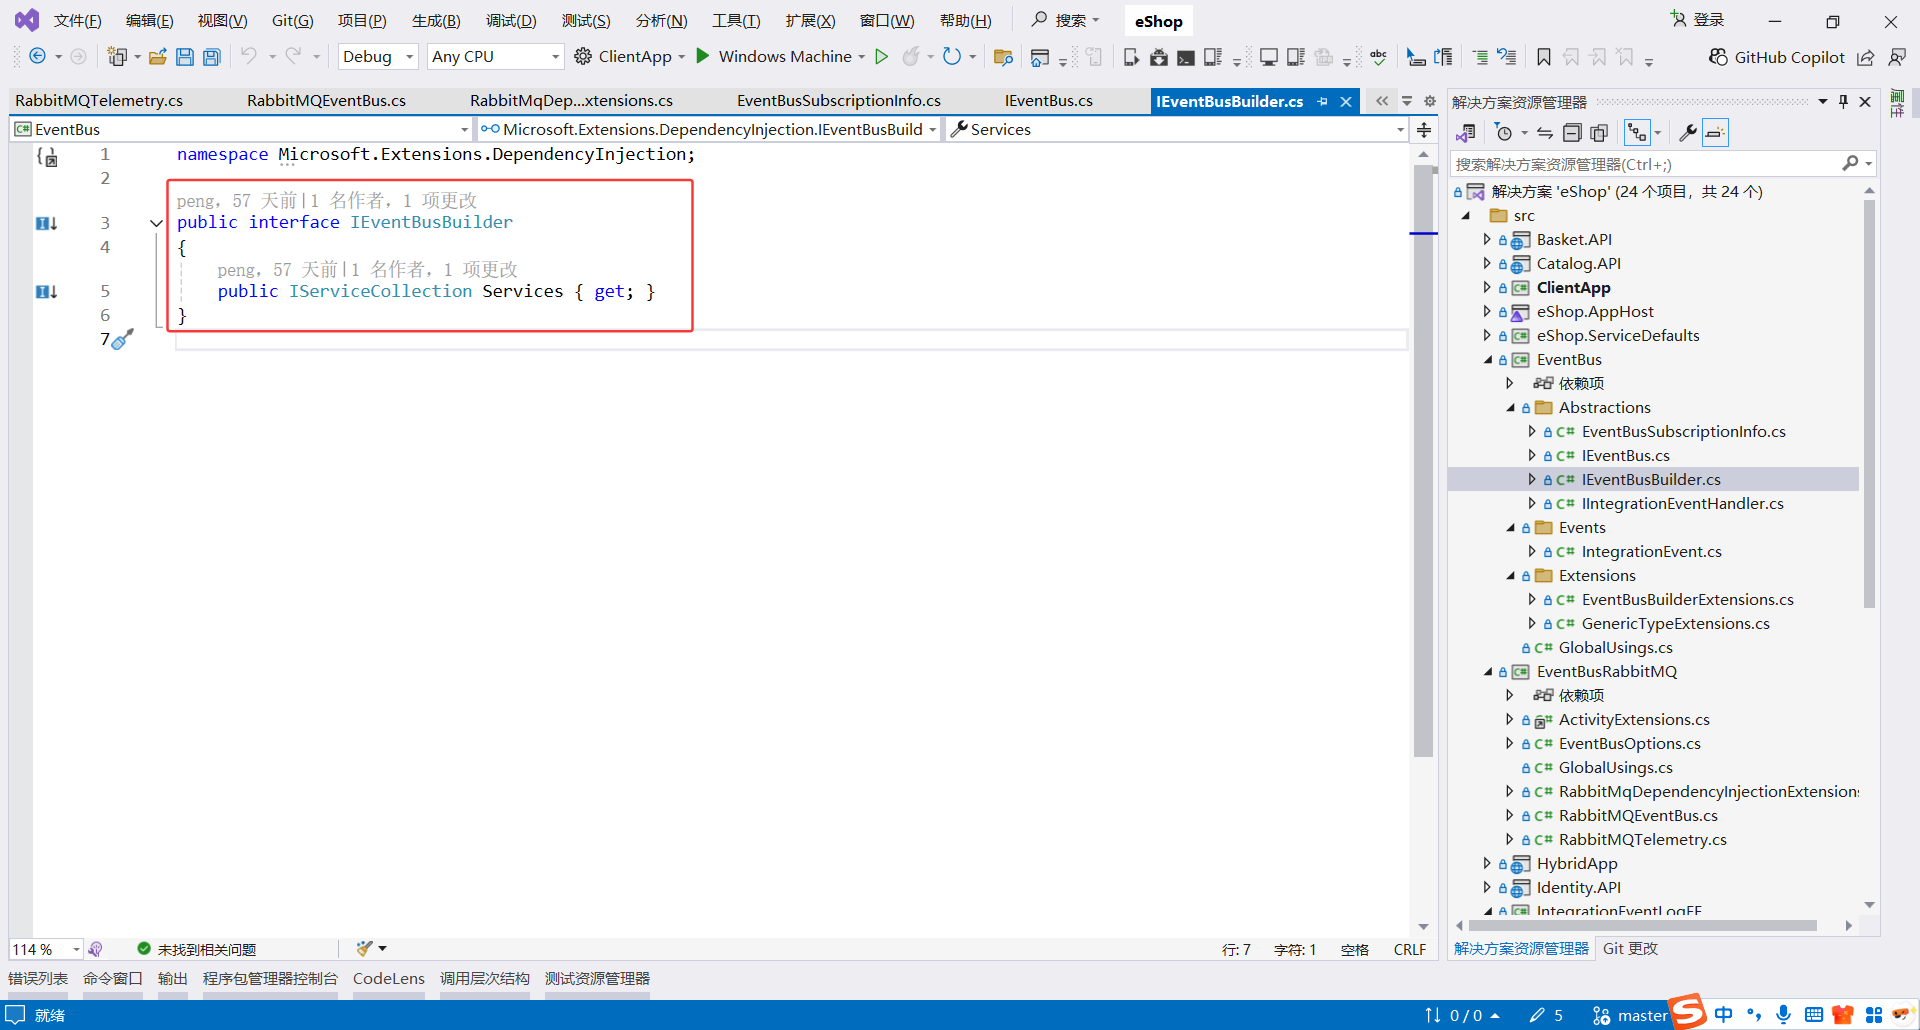Click the 未找到相关问题 status indicator
Viewport: 1920px width, 1030px height.
click(197, 949)
